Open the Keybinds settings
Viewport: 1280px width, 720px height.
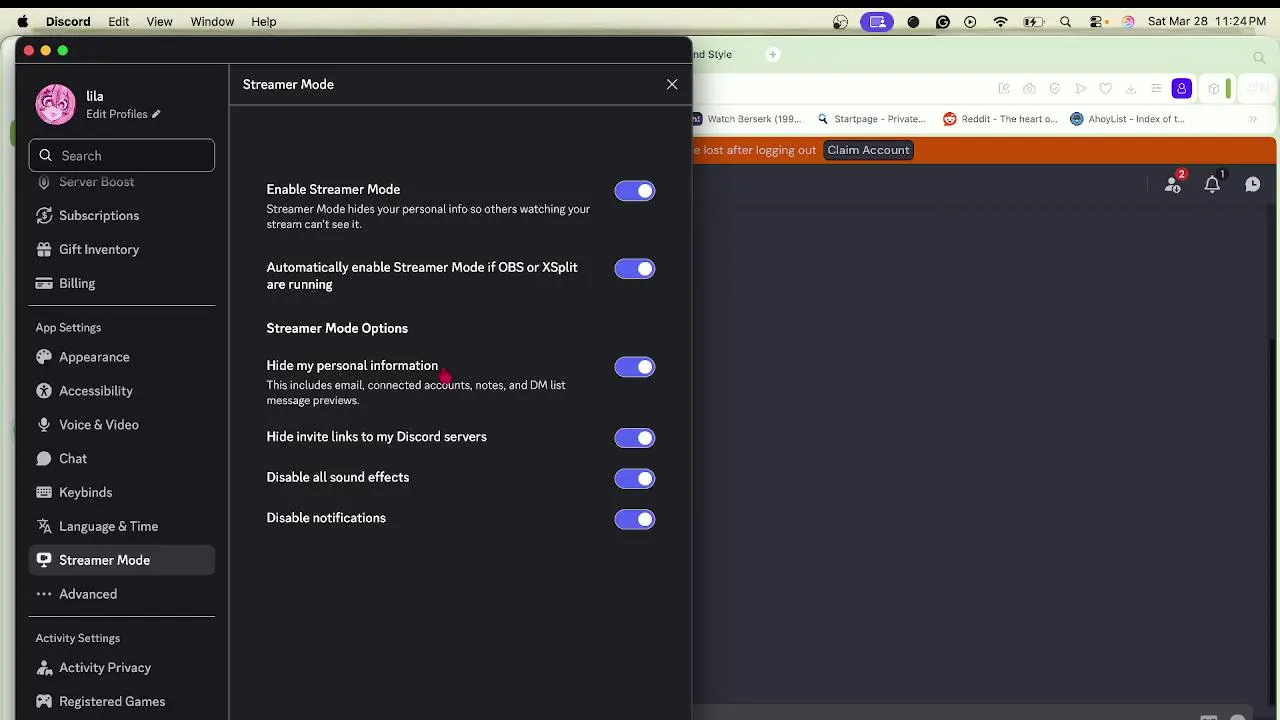tap(122, 493)
